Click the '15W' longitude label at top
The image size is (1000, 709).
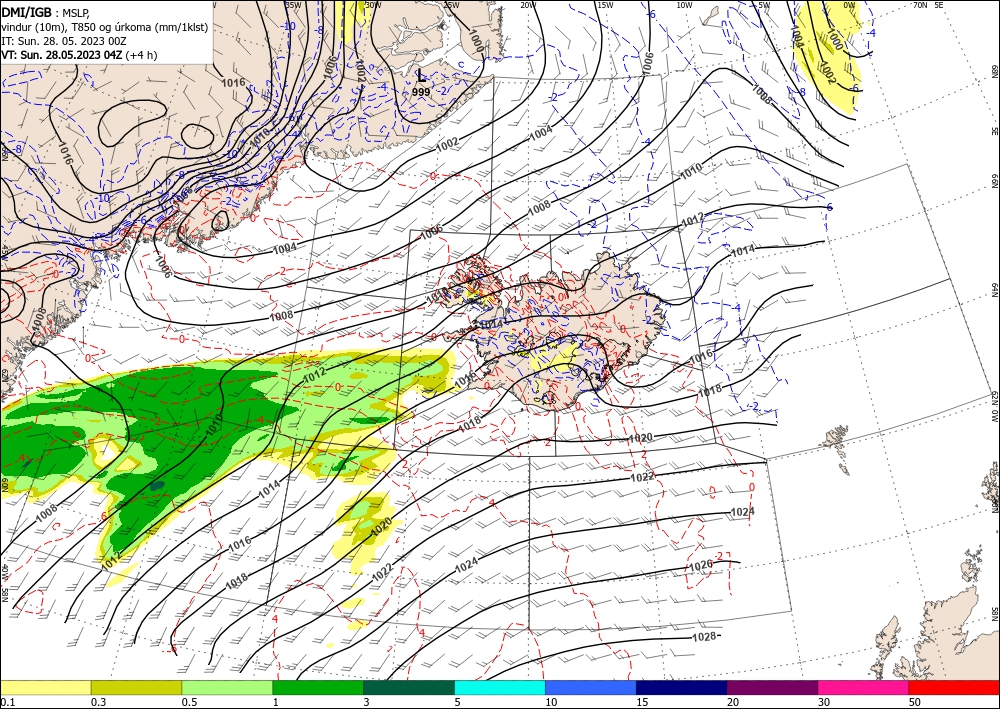pos(605,5)
